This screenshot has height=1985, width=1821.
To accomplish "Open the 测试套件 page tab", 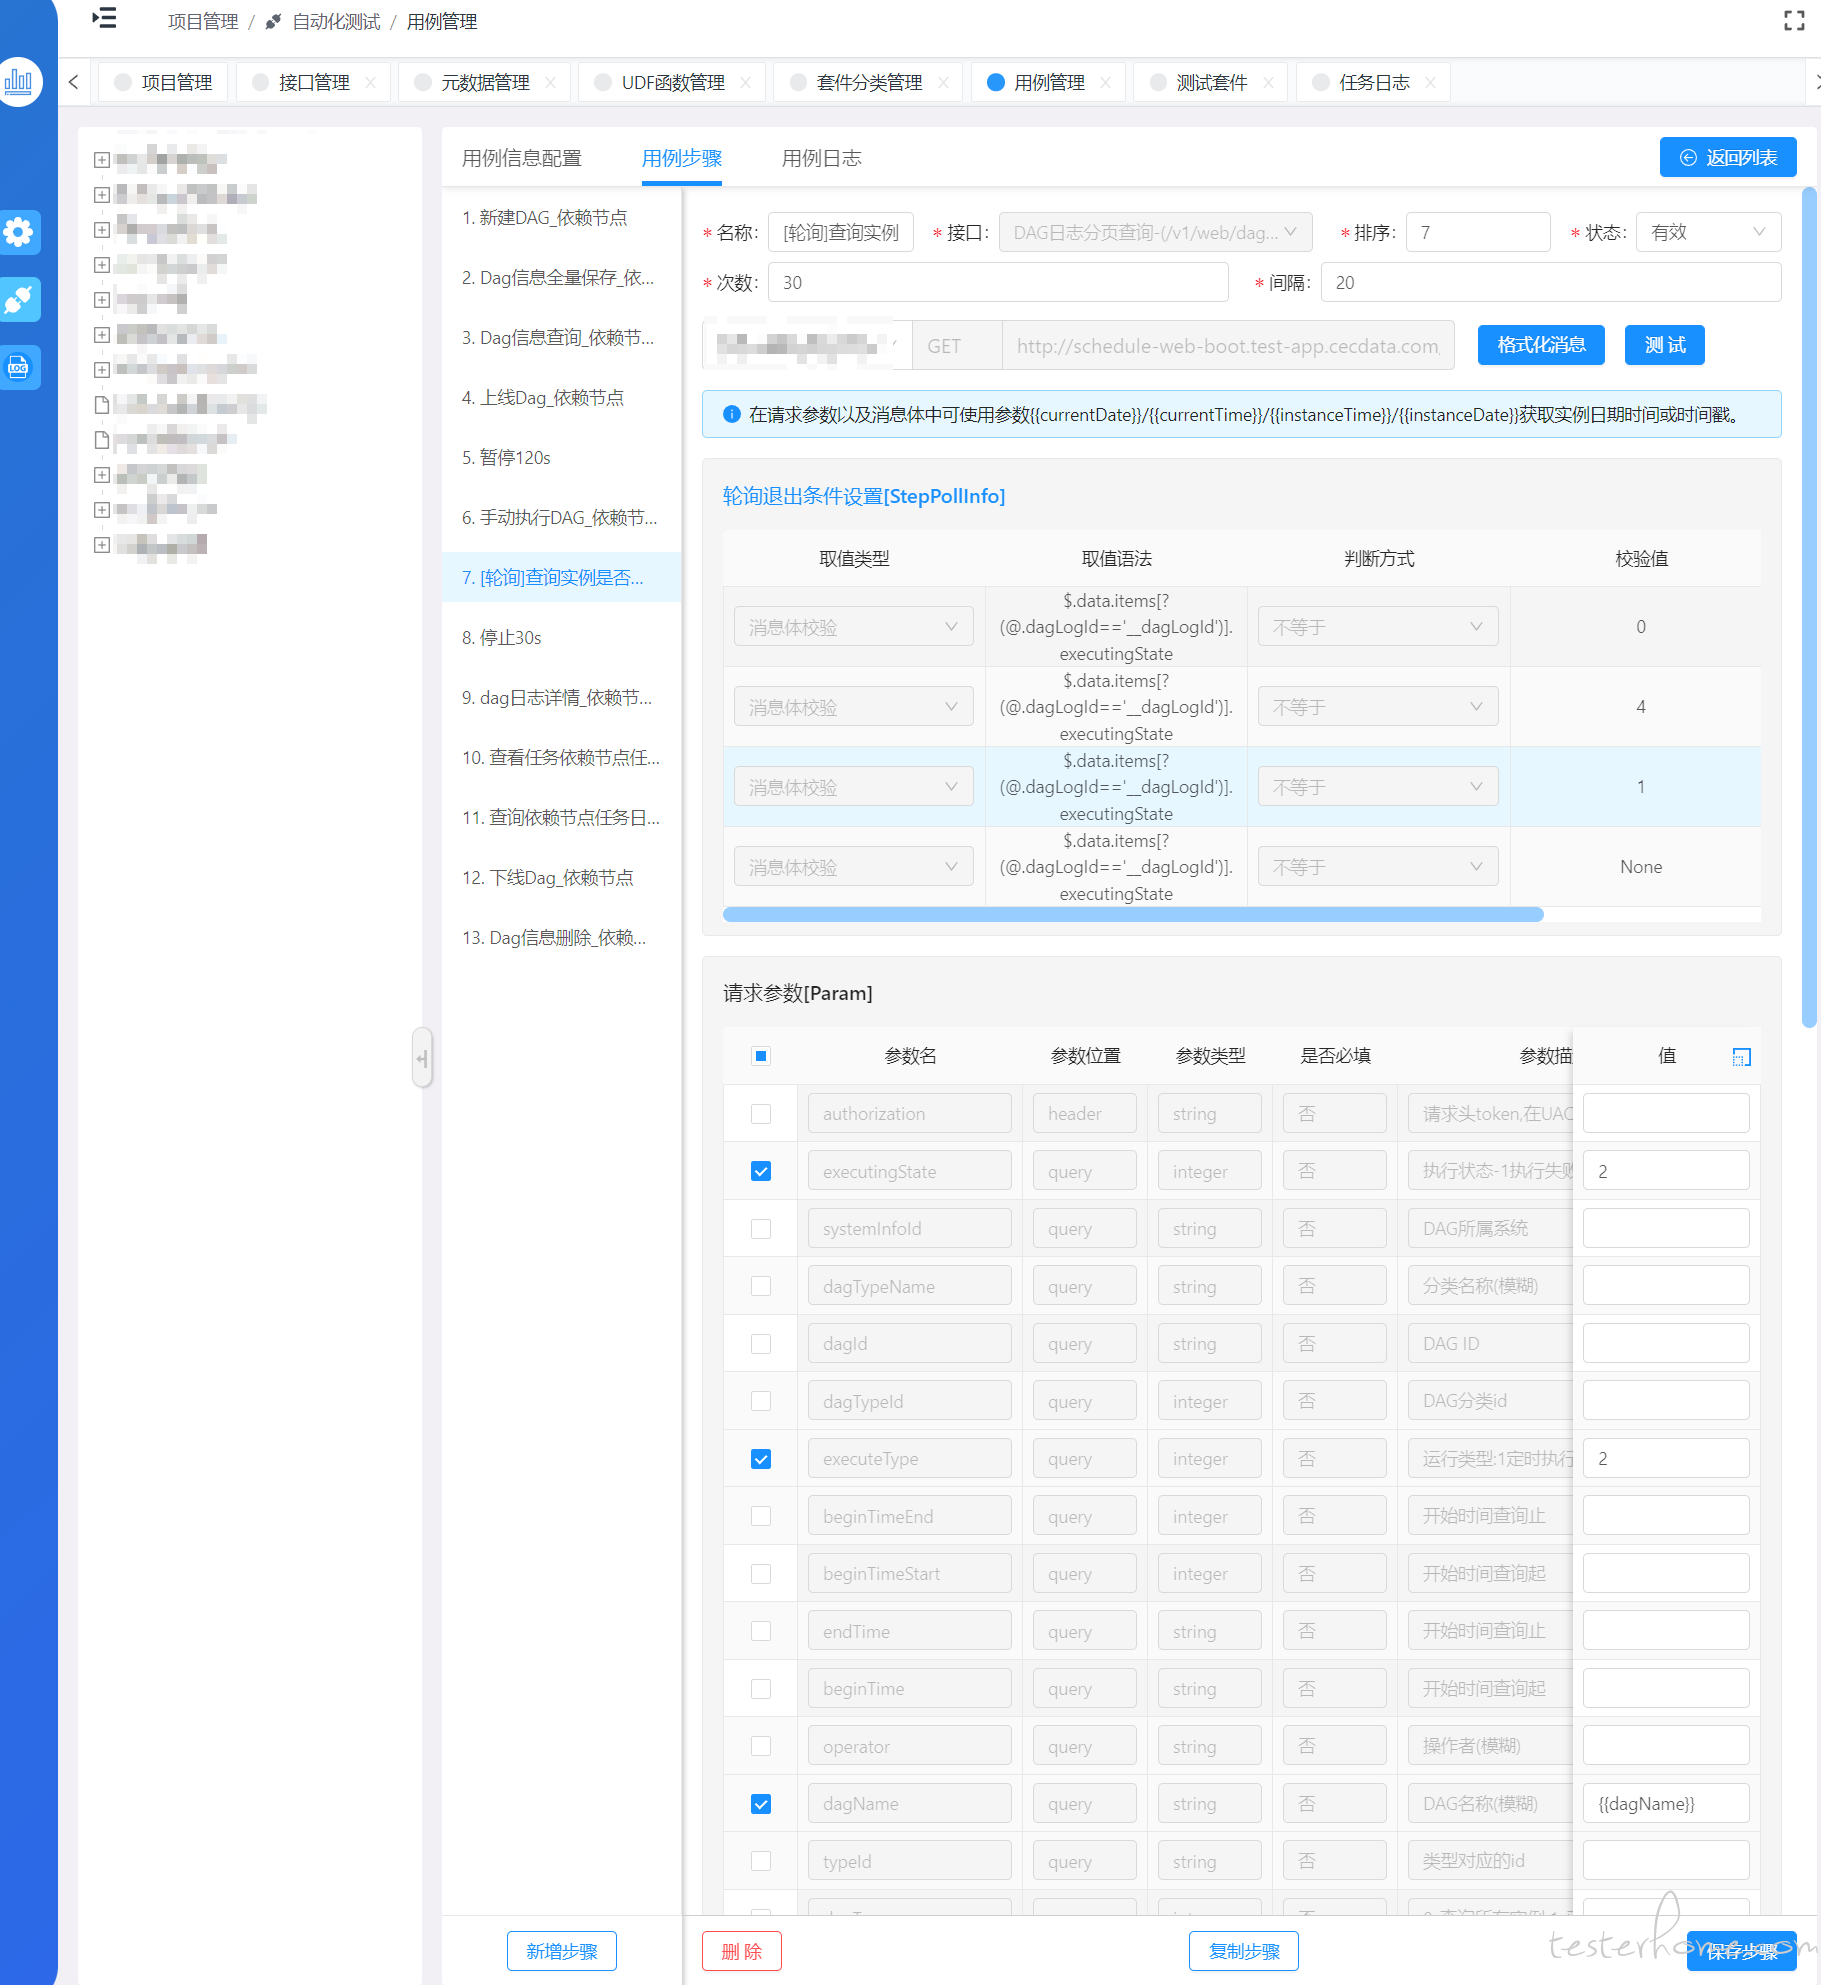I will [x=1212, y=82].
